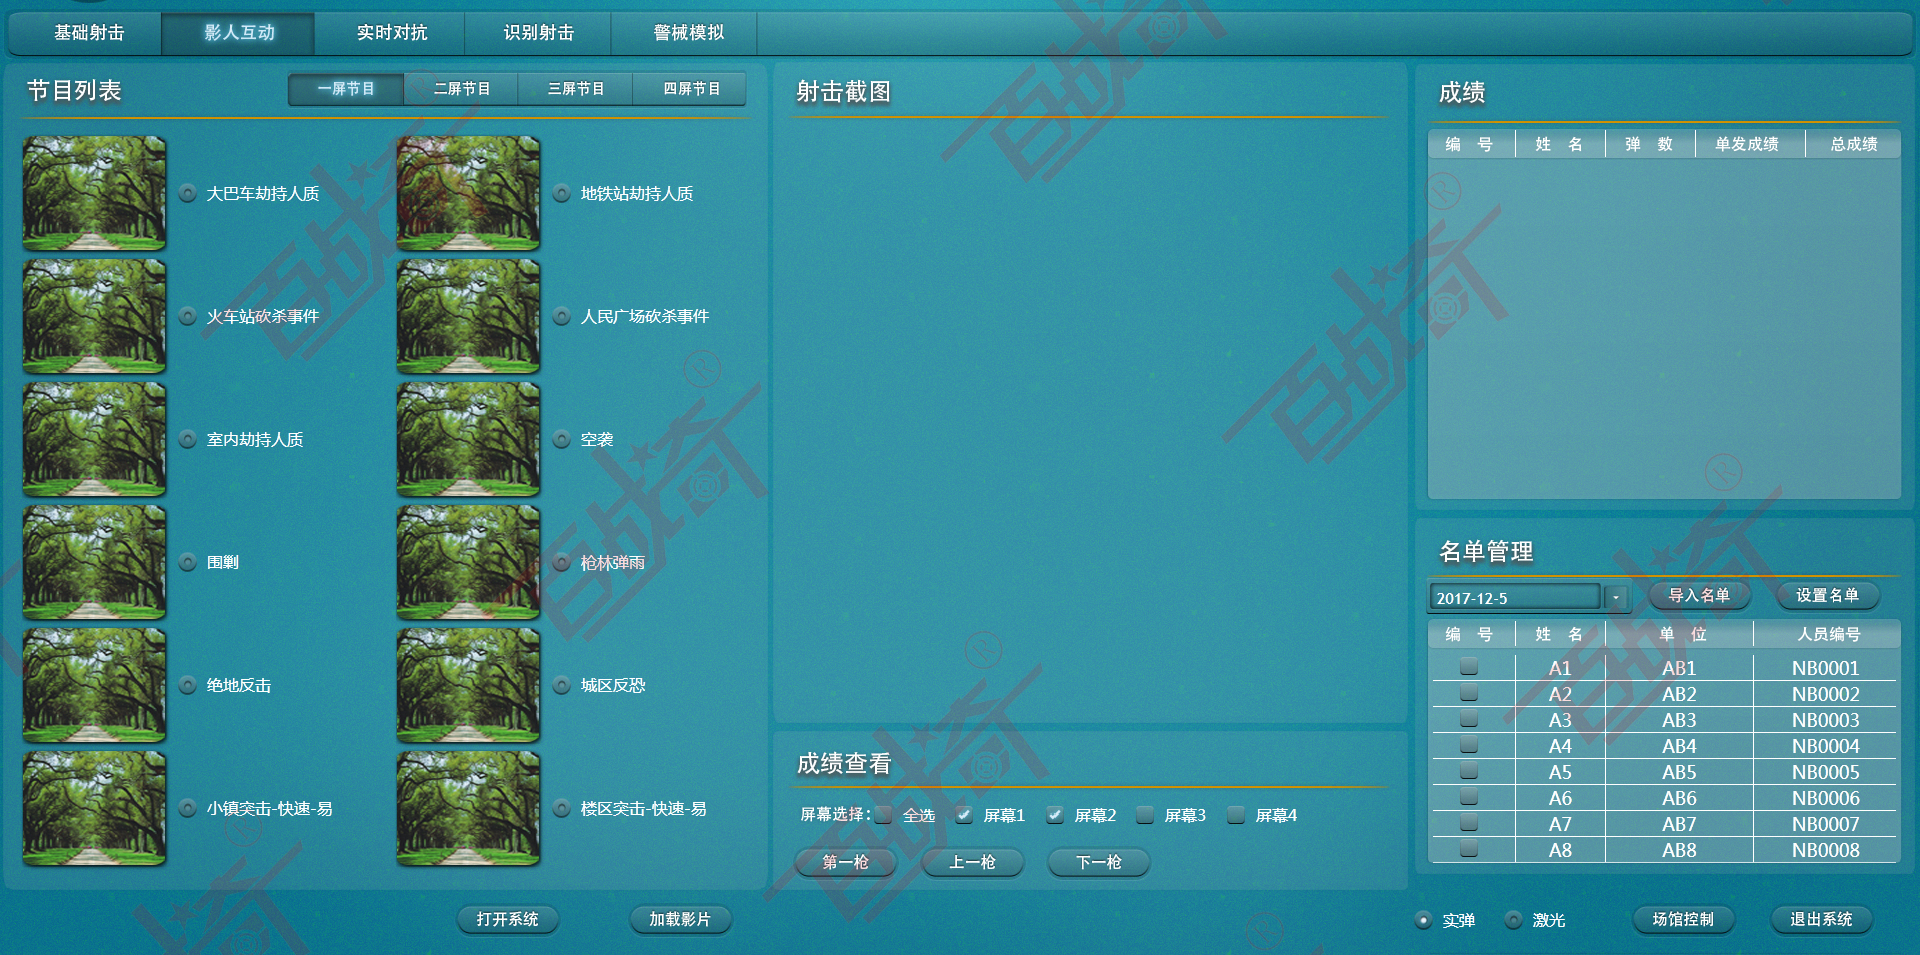Click the 室内劫持人质 thumbnail
Image resolution: width=1920 pixels, height=955 pixels.
coord(94,439)
